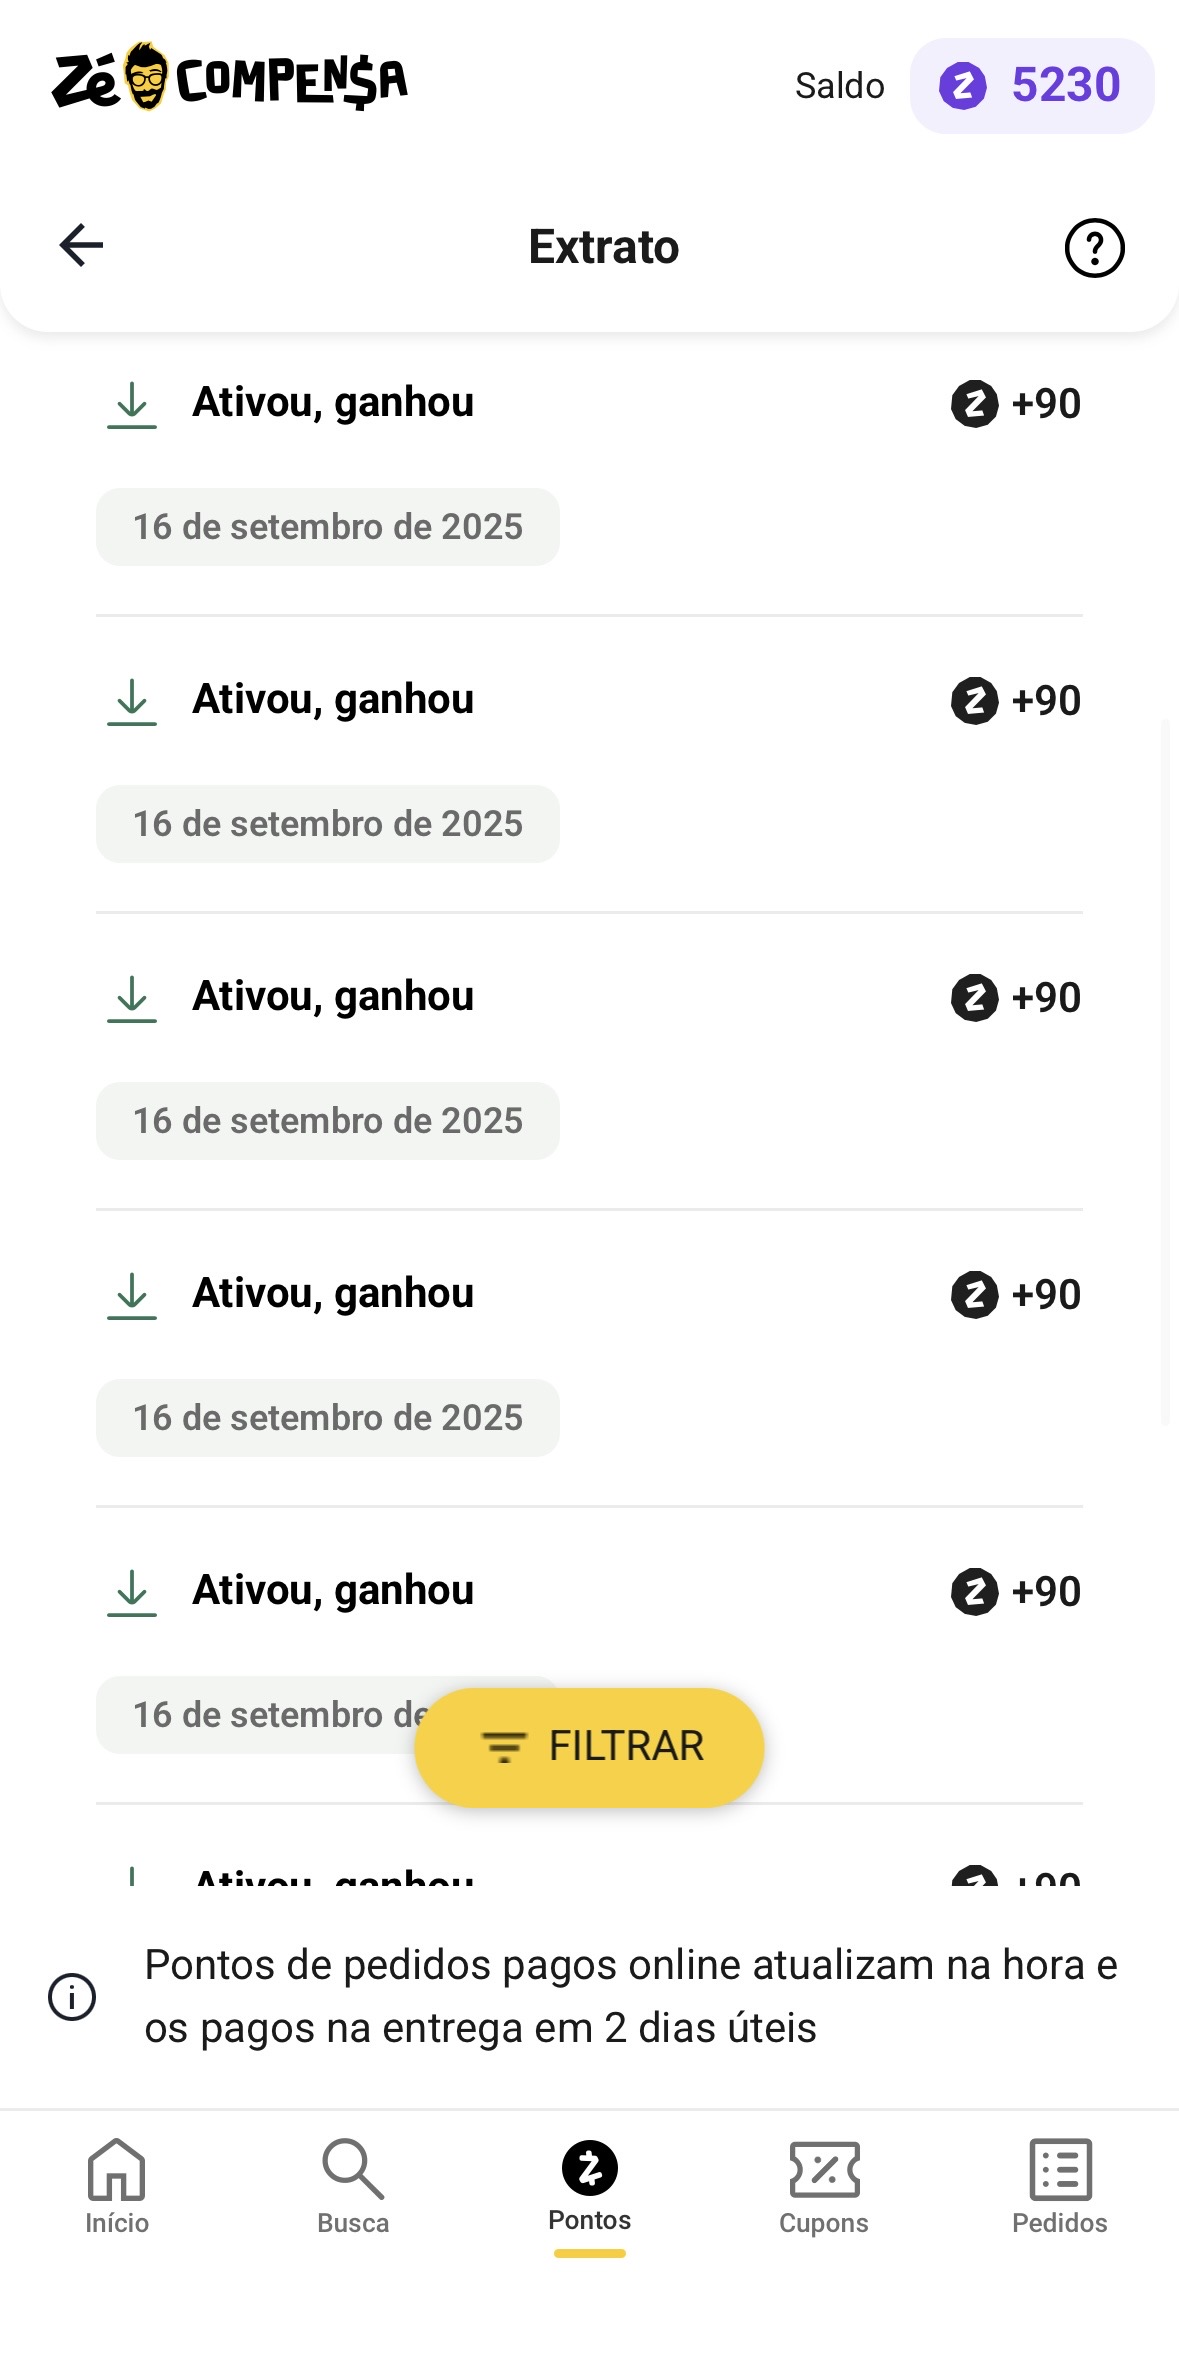Open the help question mark icon

(1094, 248)
